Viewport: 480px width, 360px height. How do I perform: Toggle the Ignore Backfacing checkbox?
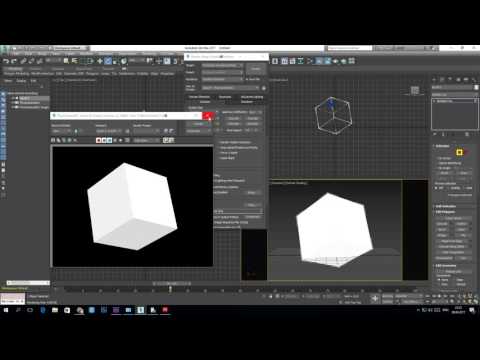(x=437, y=163)
